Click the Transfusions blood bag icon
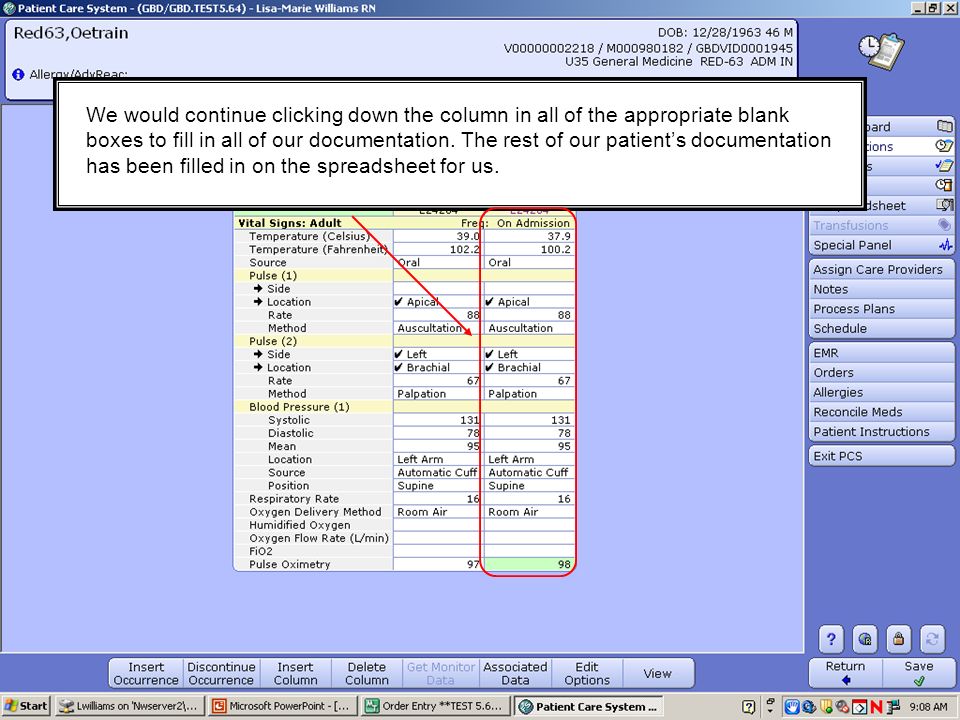This screenshot has width=960, height=720. click(x=945, y=225)
